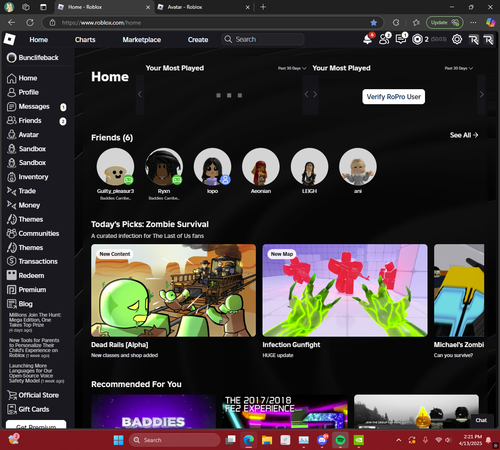Image resolution: width=500 pixels, height=450 pixels.
Task: Expand left Past 30 Days dropdown
Action: (x=292, y=68)
